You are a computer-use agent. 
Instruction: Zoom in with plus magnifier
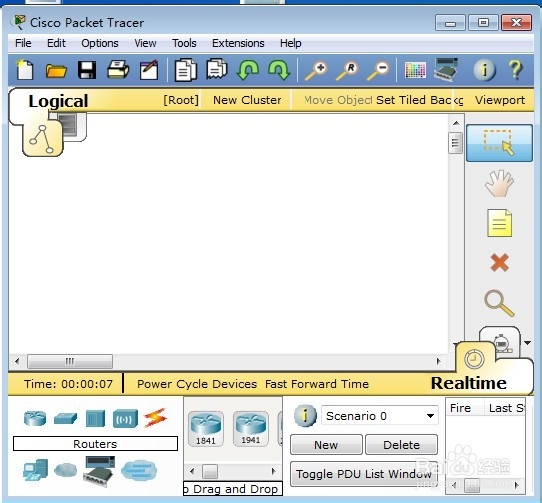coord(316,71)
